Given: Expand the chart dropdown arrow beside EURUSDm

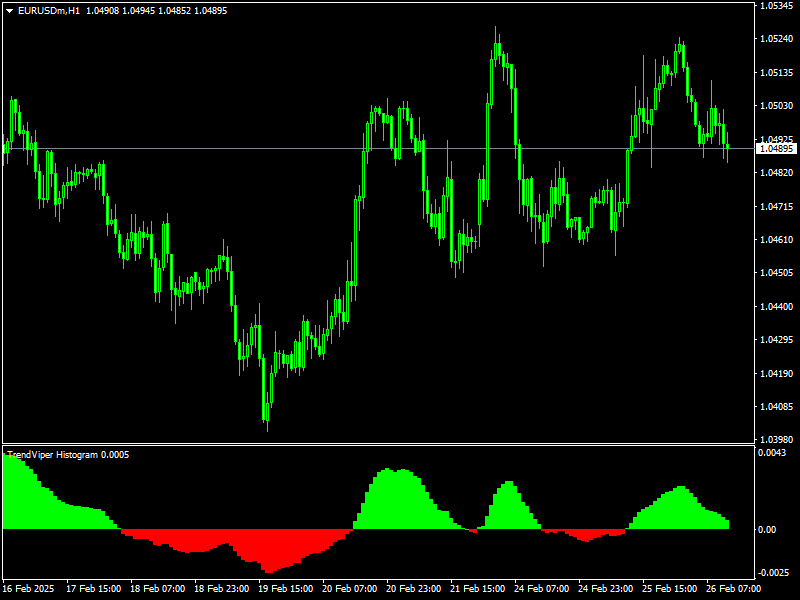Looking at the screenshot, I should (x=10, y=9).
